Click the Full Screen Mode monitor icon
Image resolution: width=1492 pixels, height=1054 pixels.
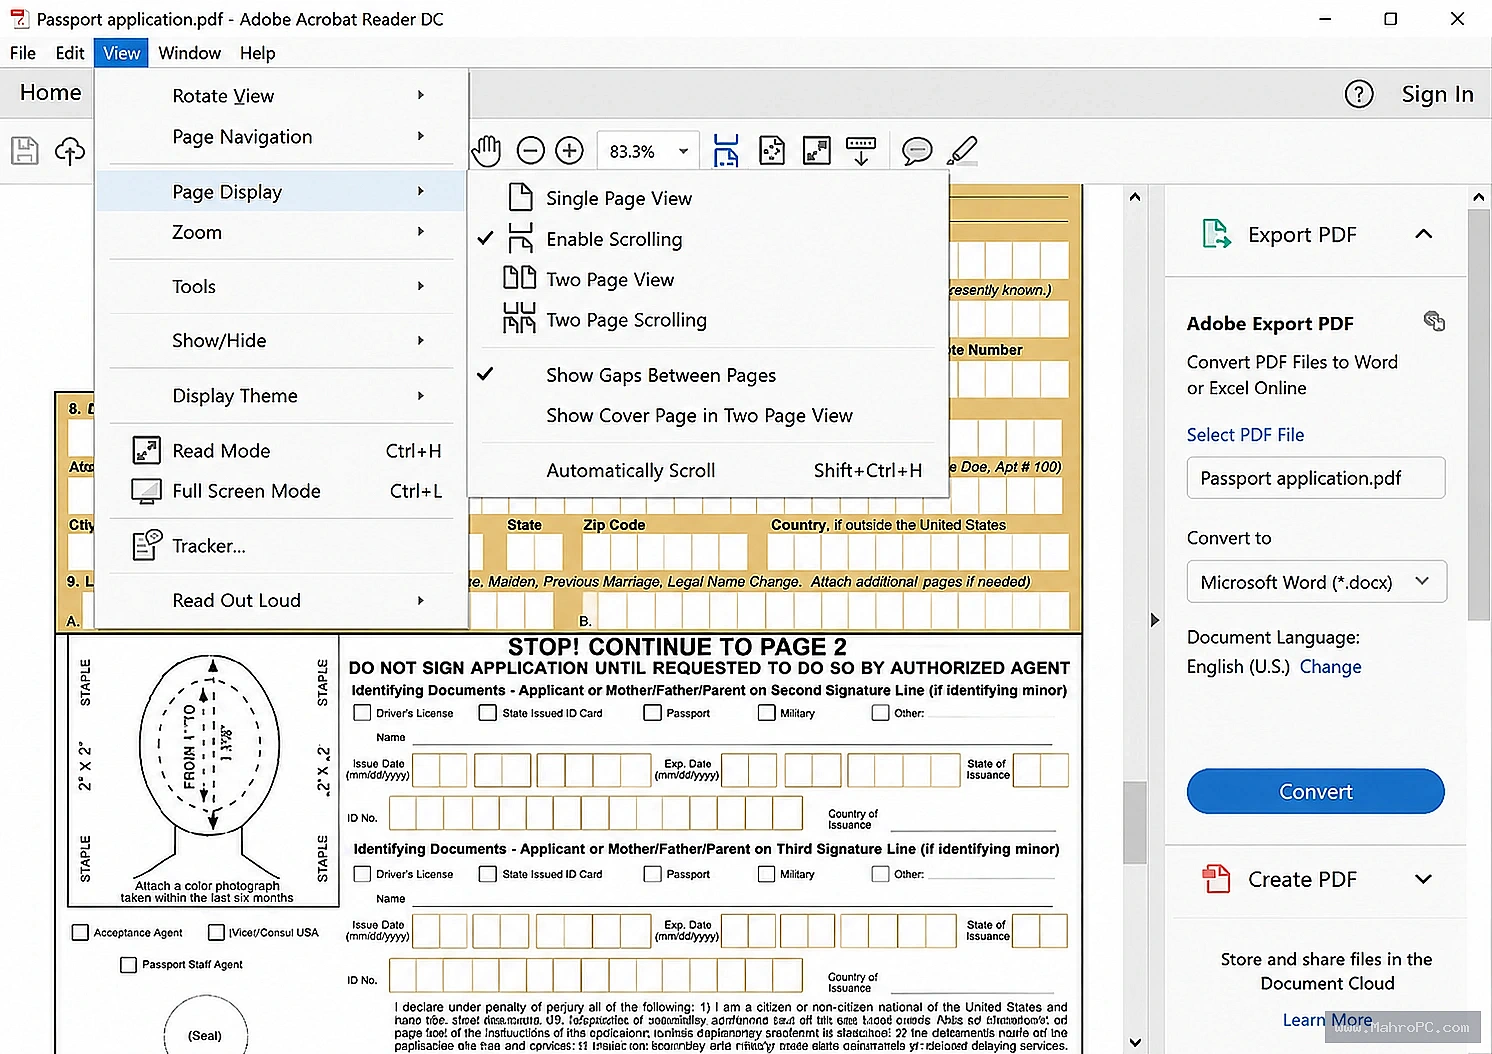point(147,491)
